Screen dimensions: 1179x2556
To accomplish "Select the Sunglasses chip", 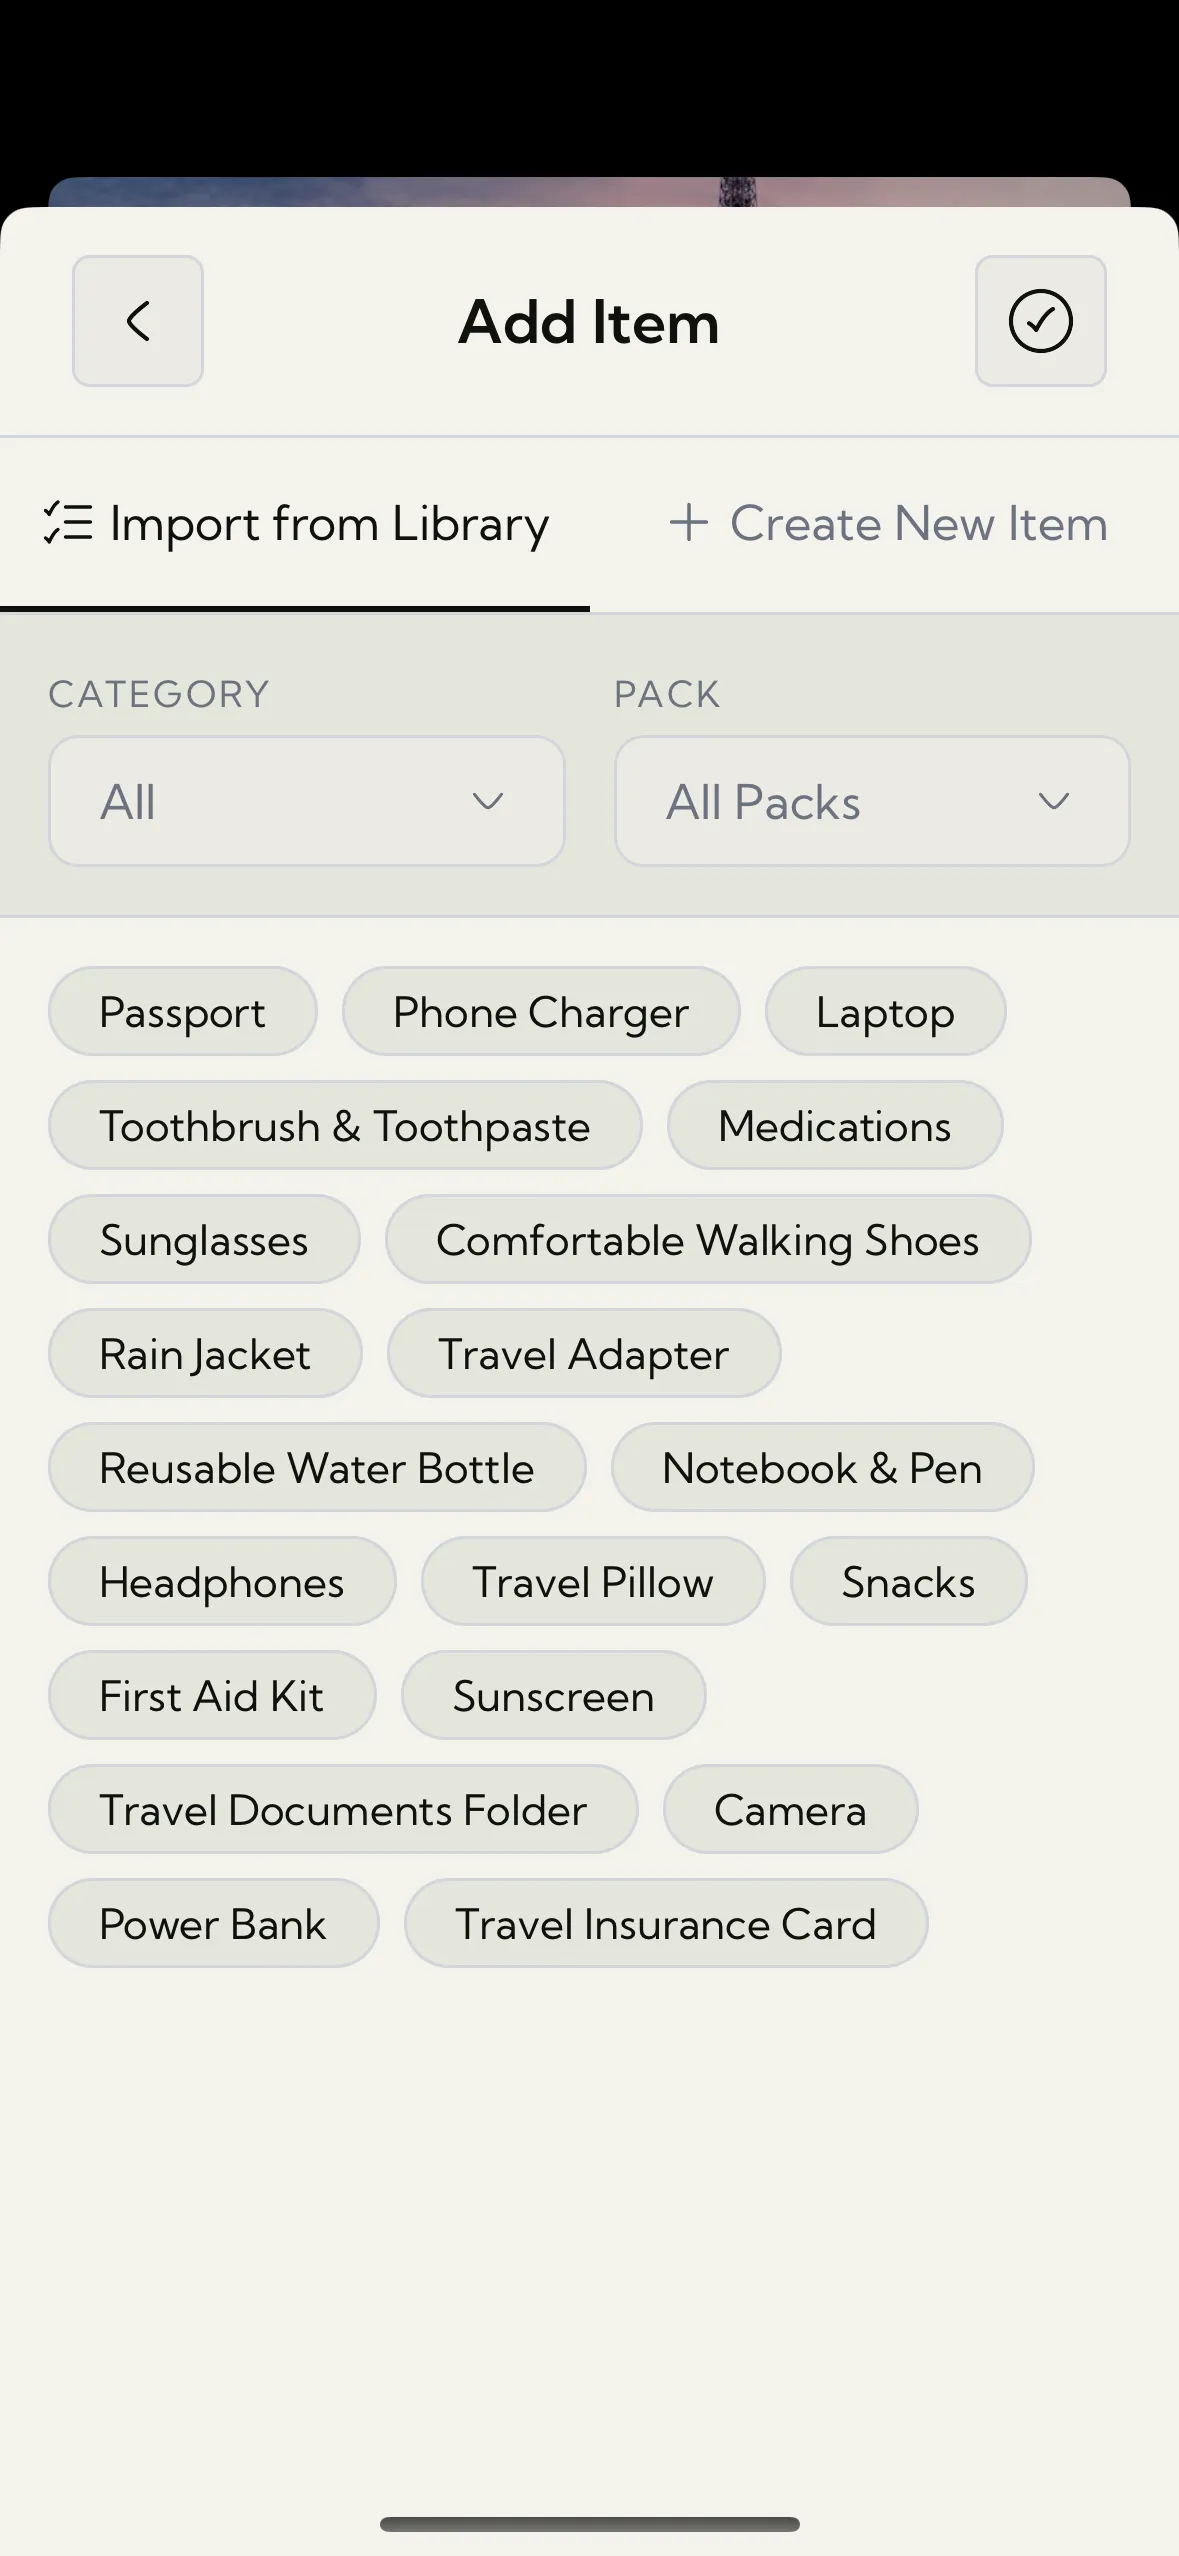I will pos(204,1240).
